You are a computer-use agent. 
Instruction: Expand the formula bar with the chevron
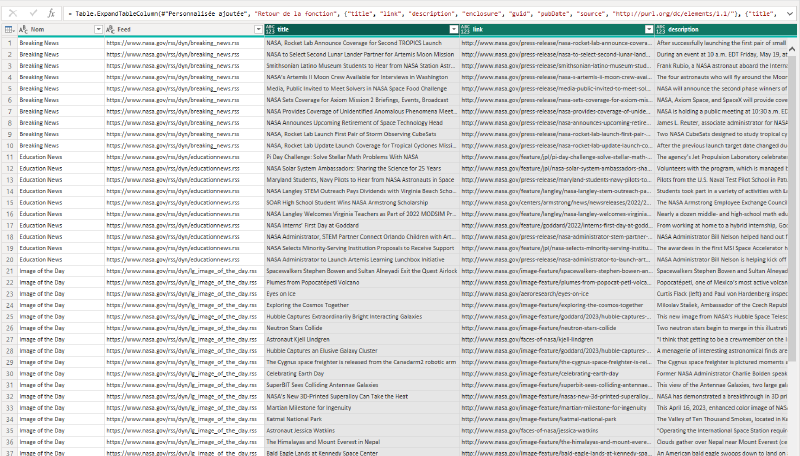pos(790,14)
